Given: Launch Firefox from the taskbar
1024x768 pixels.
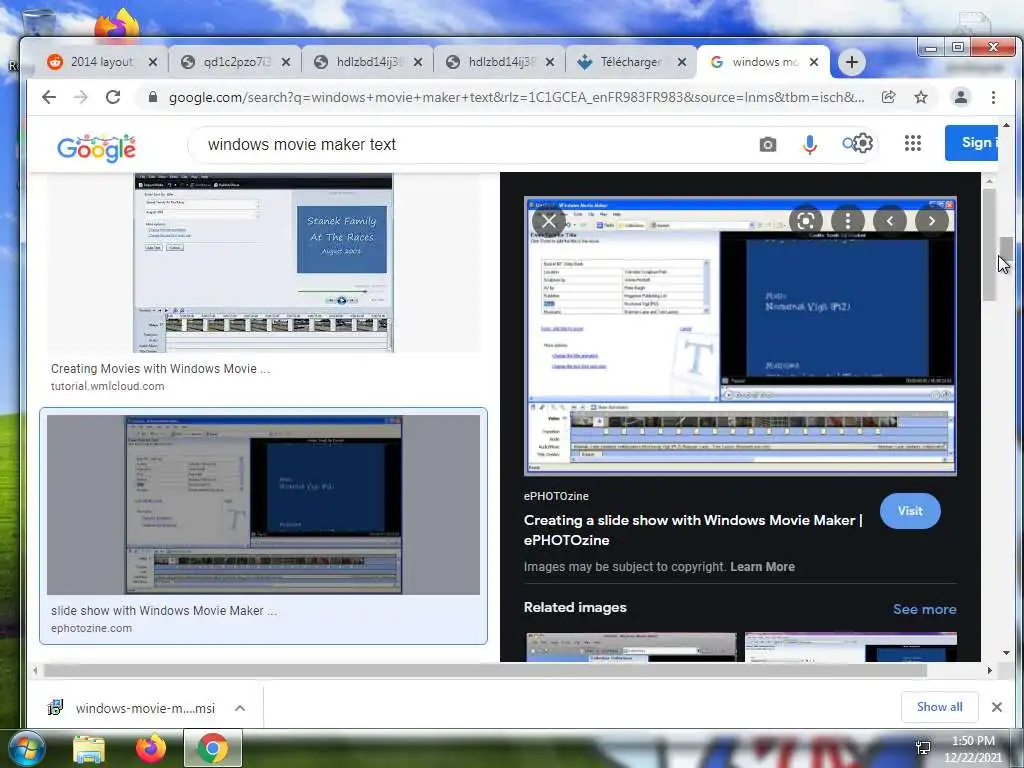Looking at the screenshot, I should 151,748.
